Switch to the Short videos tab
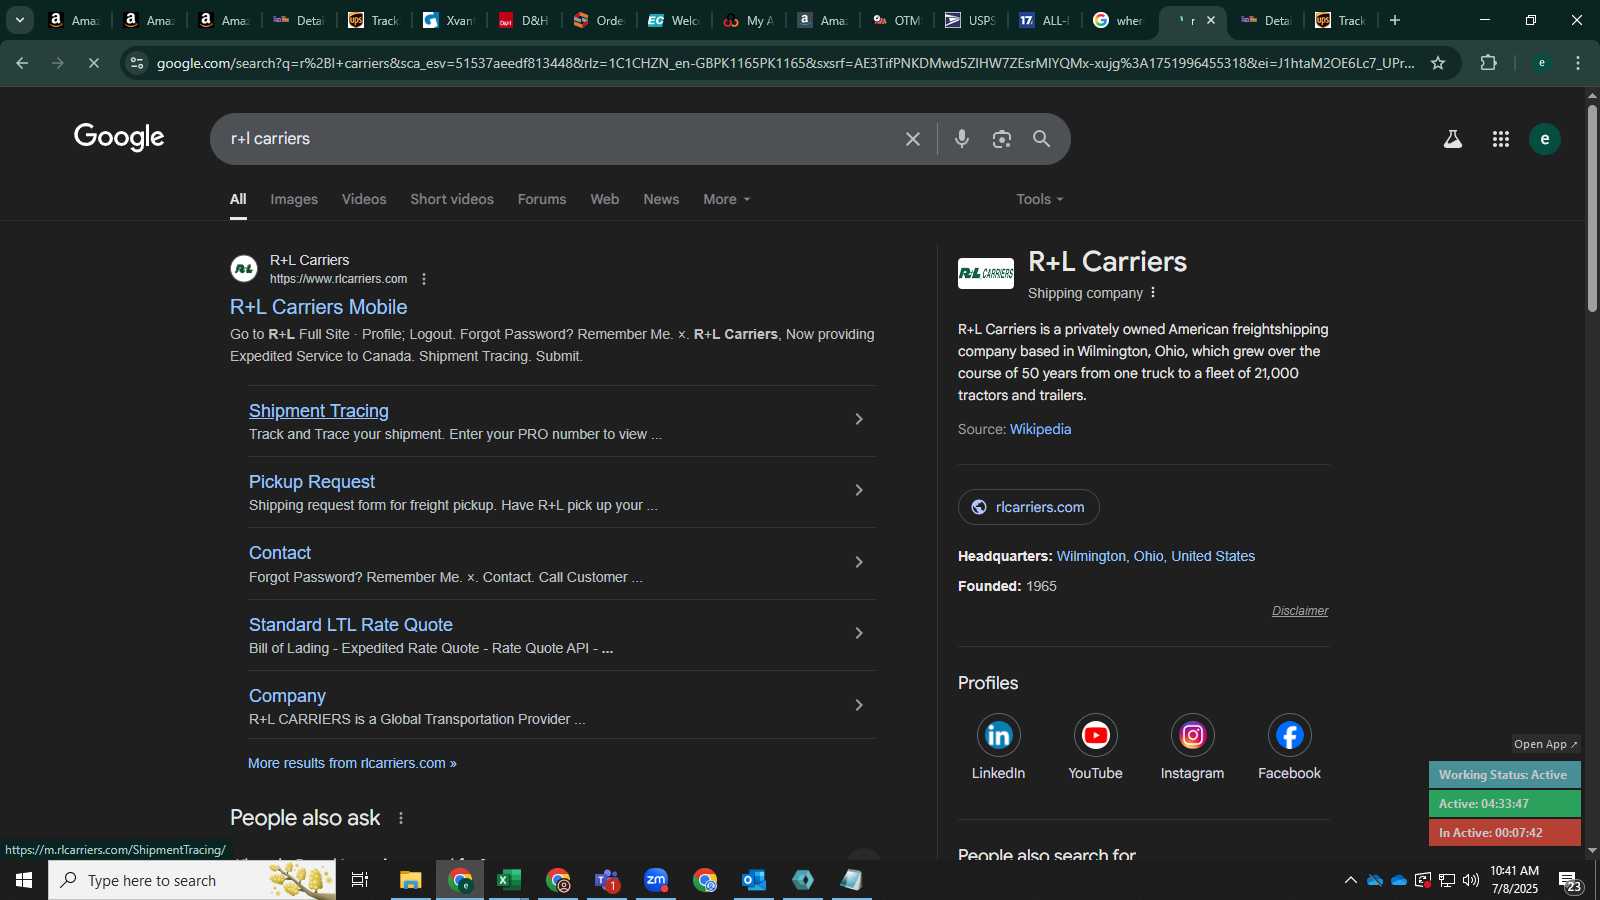Viewport: 1600px width, 900px height. (x=452, y=199)
